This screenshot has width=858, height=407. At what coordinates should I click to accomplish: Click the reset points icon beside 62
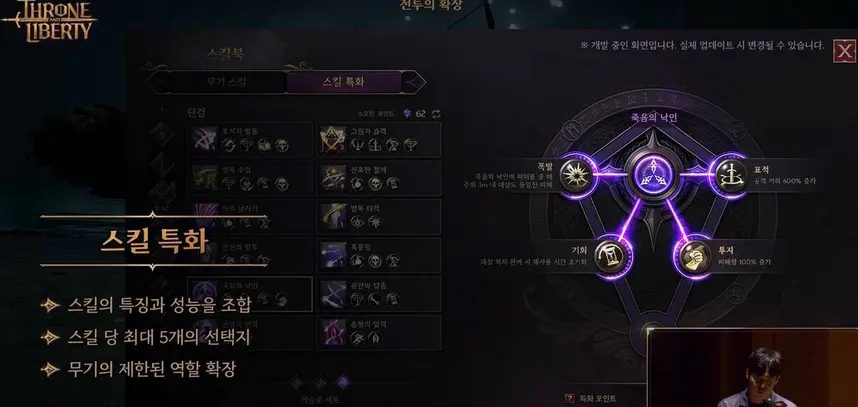pos(436,113)
